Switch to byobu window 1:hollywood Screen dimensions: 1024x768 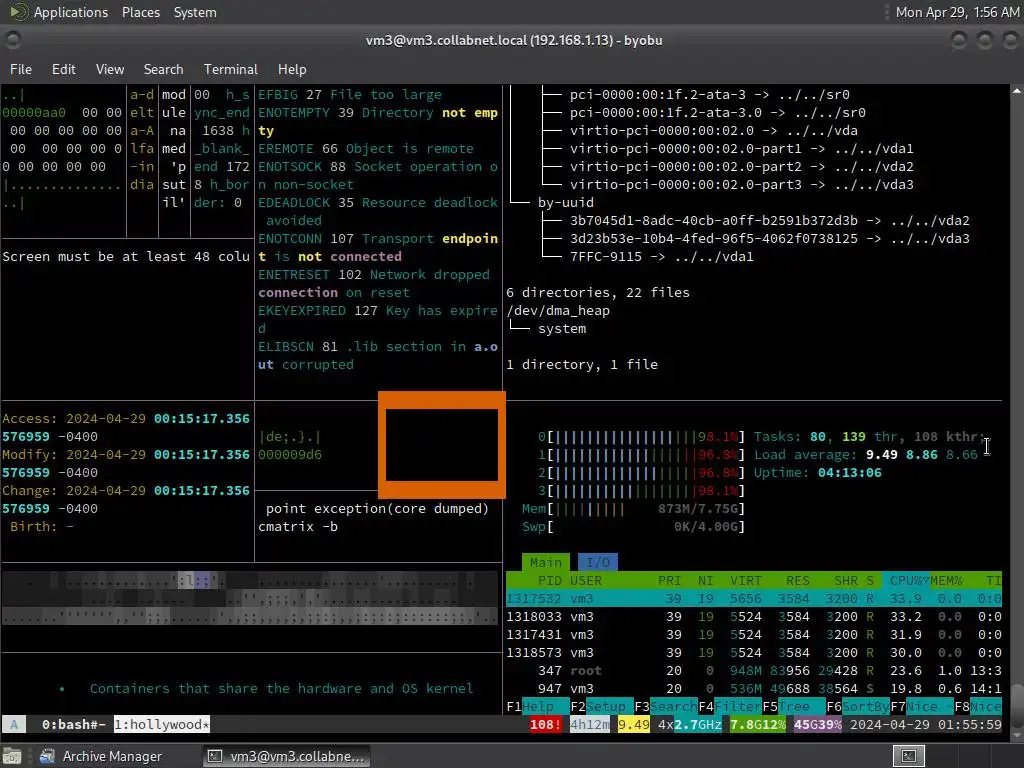[162, 724]
